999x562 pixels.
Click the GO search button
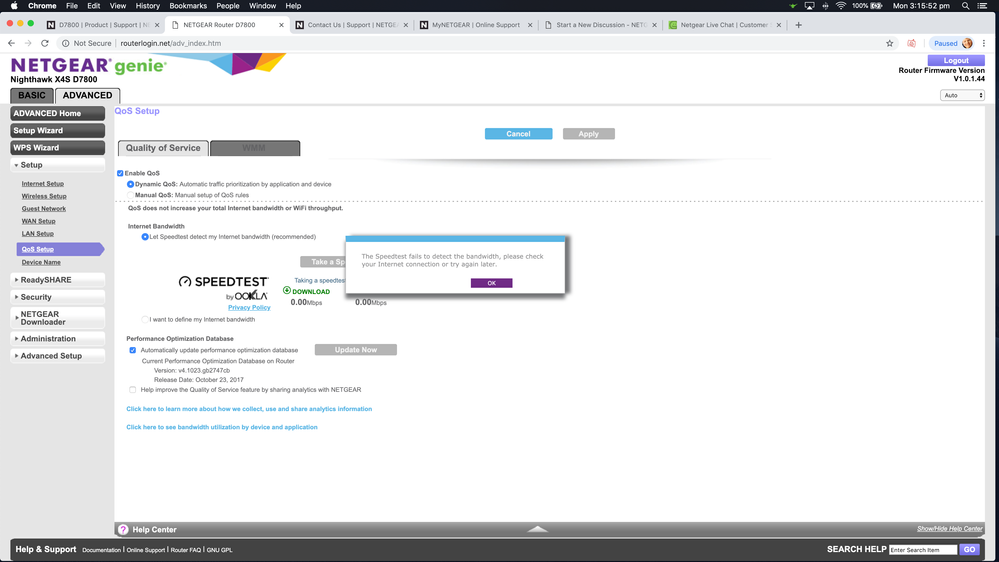tap(970, 549)
